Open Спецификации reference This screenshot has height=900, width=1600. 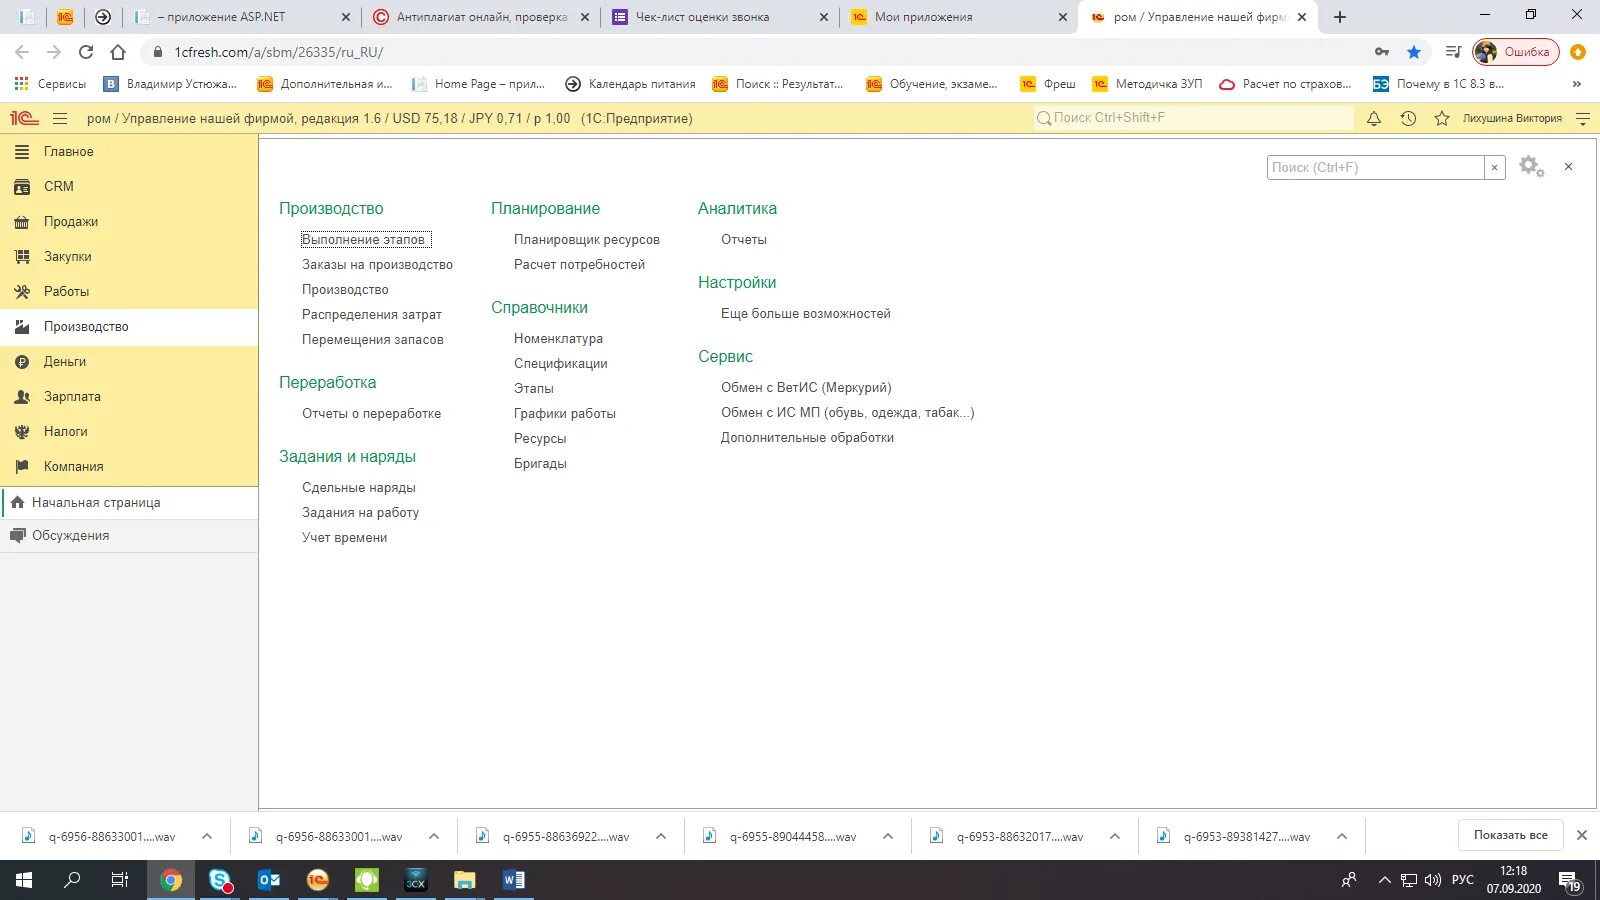(x=560, y=364)
